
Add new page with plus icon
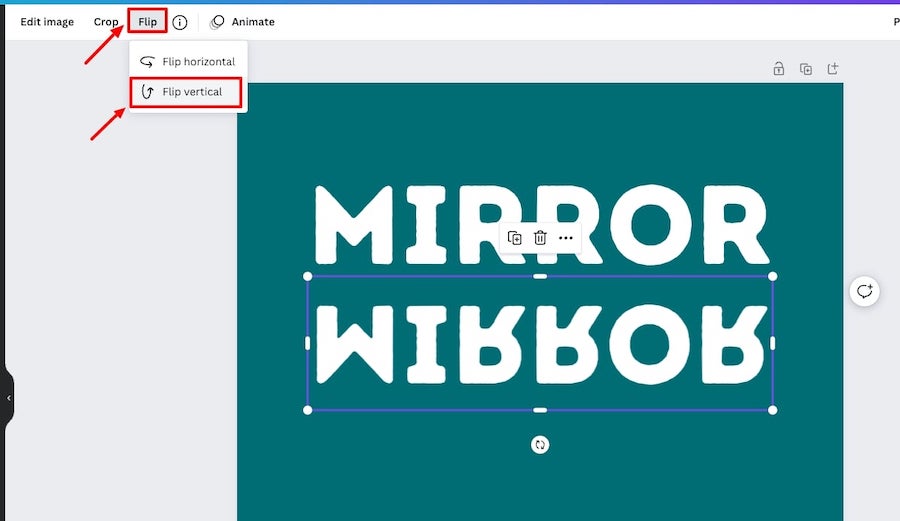point(833,69)
